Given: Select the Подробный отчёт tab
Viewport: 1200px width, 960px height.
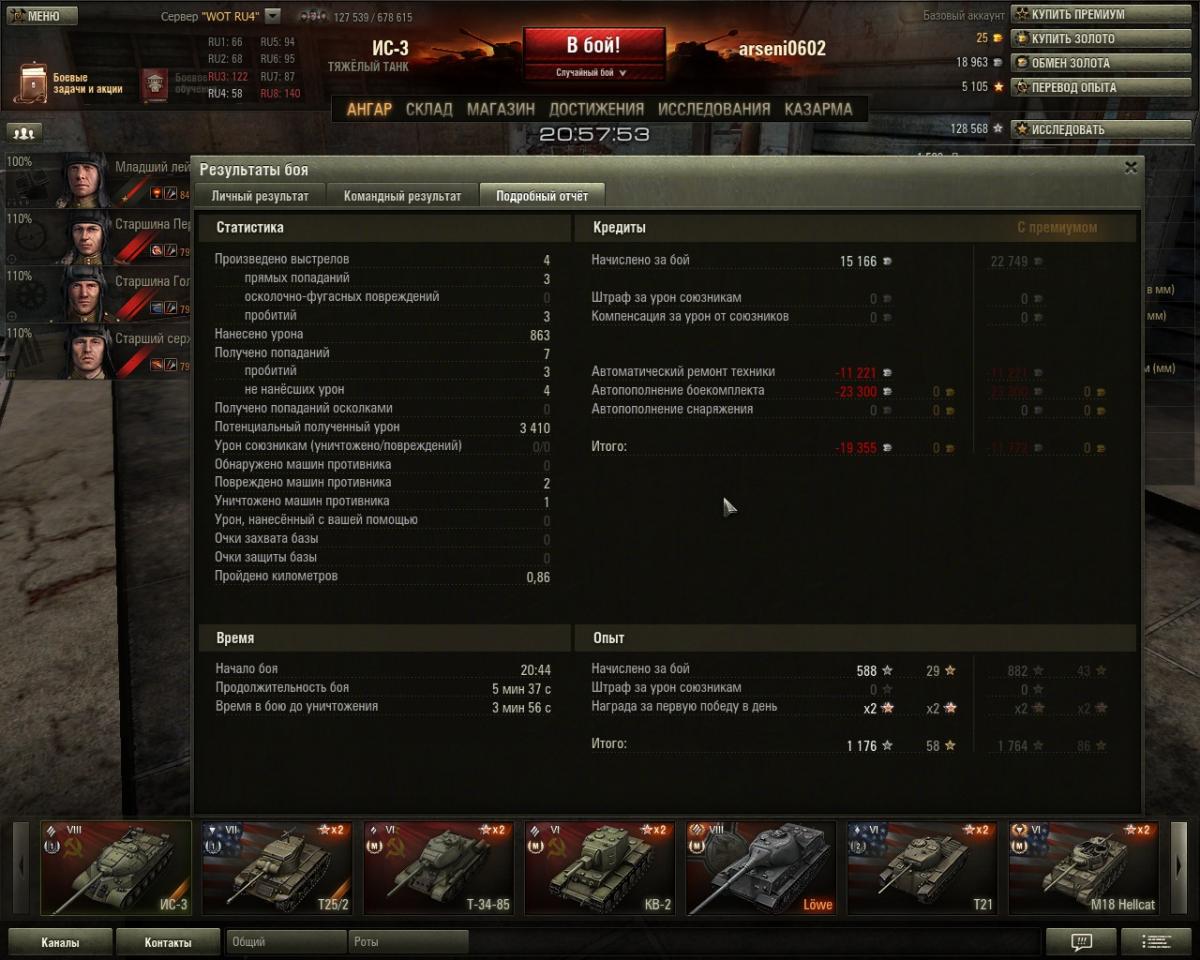Looking at the screenshot, I should pos(542,196).
